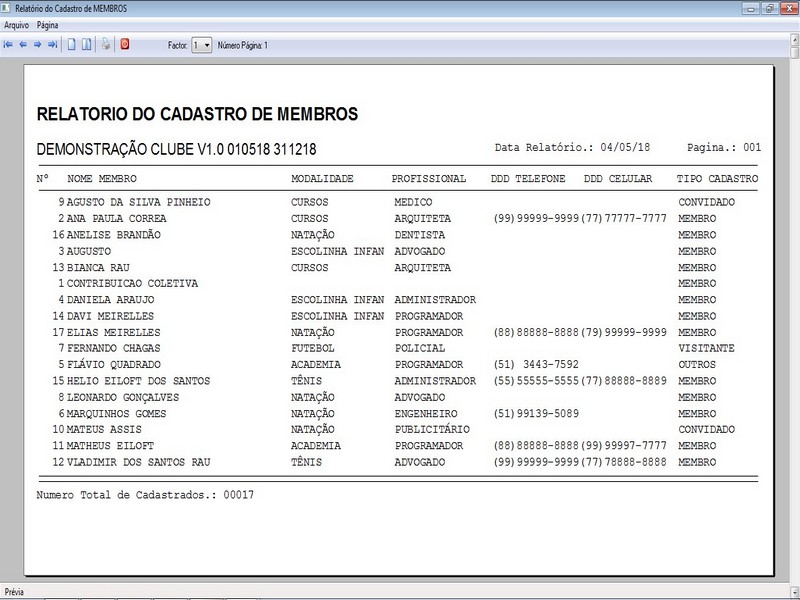800x600 pixels.
Task: Select single page view icon
Action: (71, 45)
